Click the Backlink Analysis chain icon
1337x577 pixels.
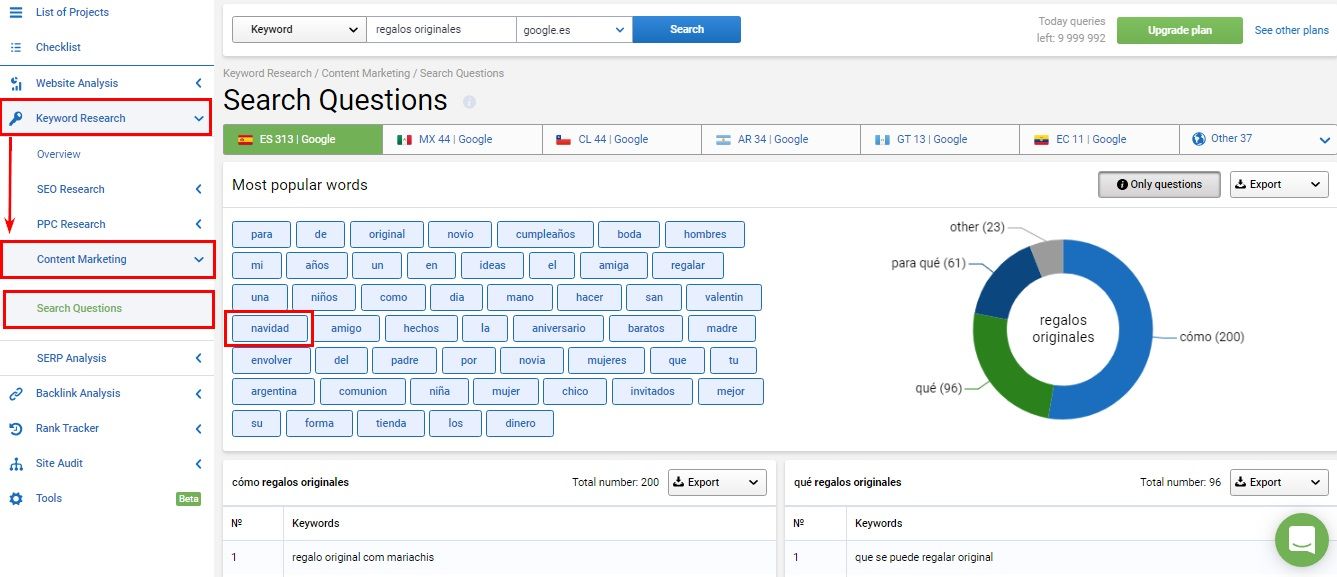point(16,393)
